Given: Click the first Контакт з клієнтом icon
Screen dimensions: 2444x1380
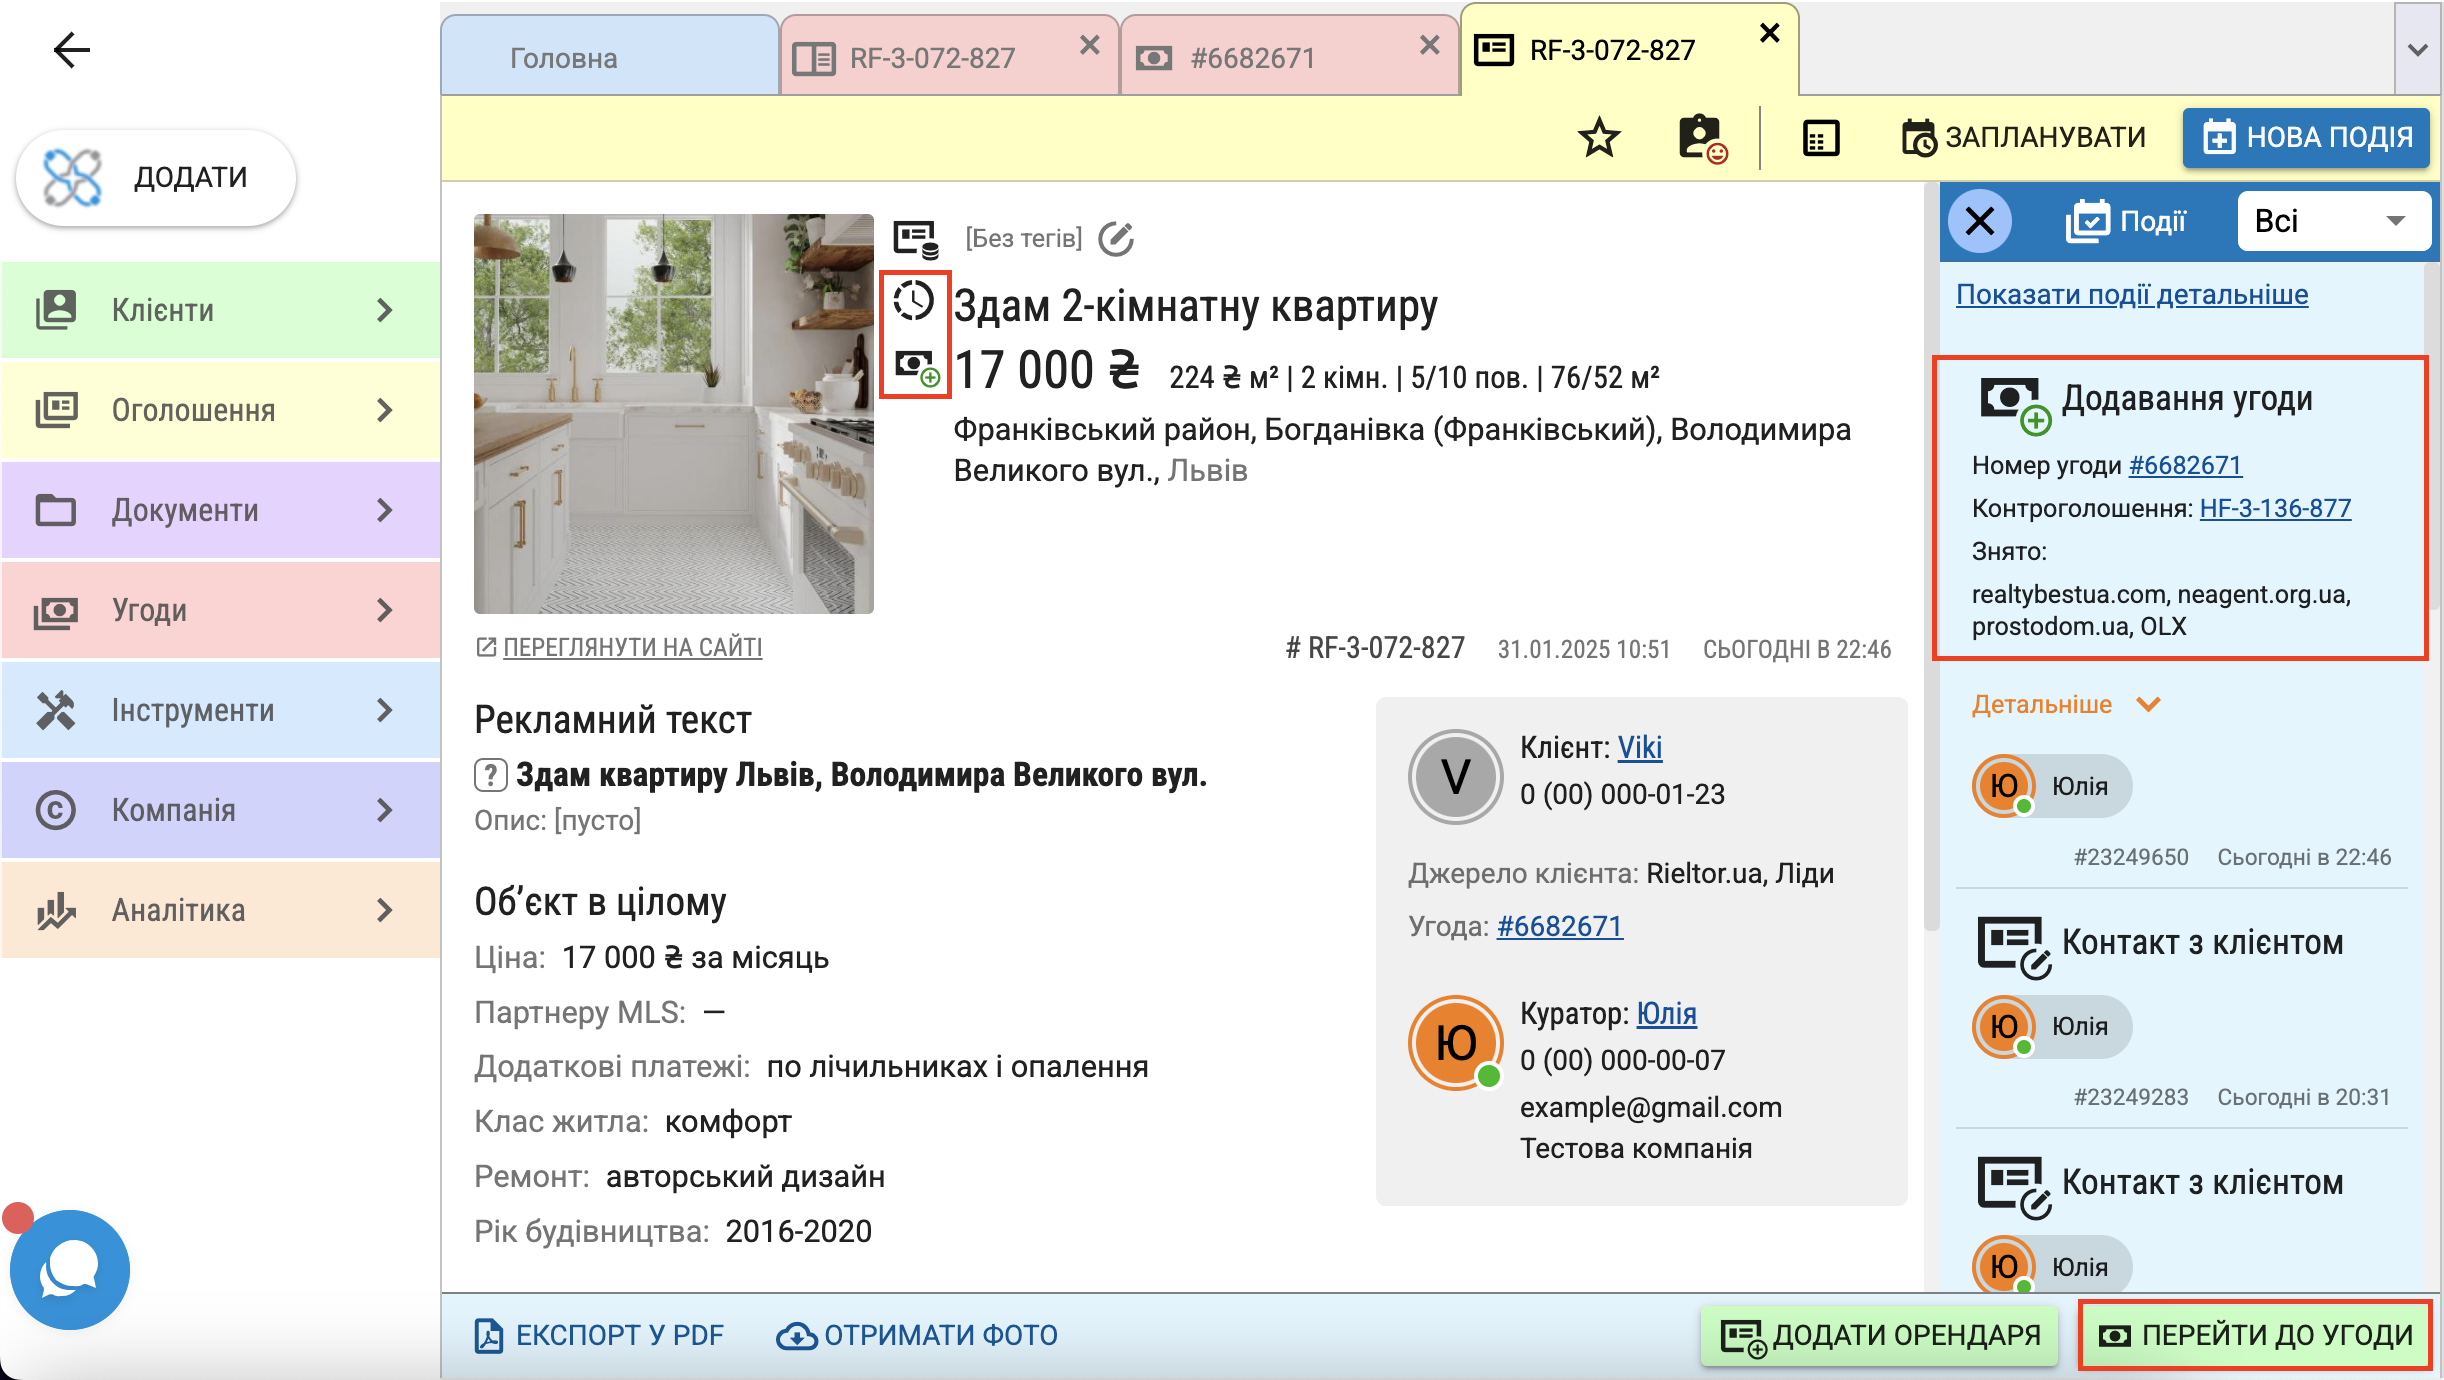Looking at the screenshot, I should click(2014, 947).
